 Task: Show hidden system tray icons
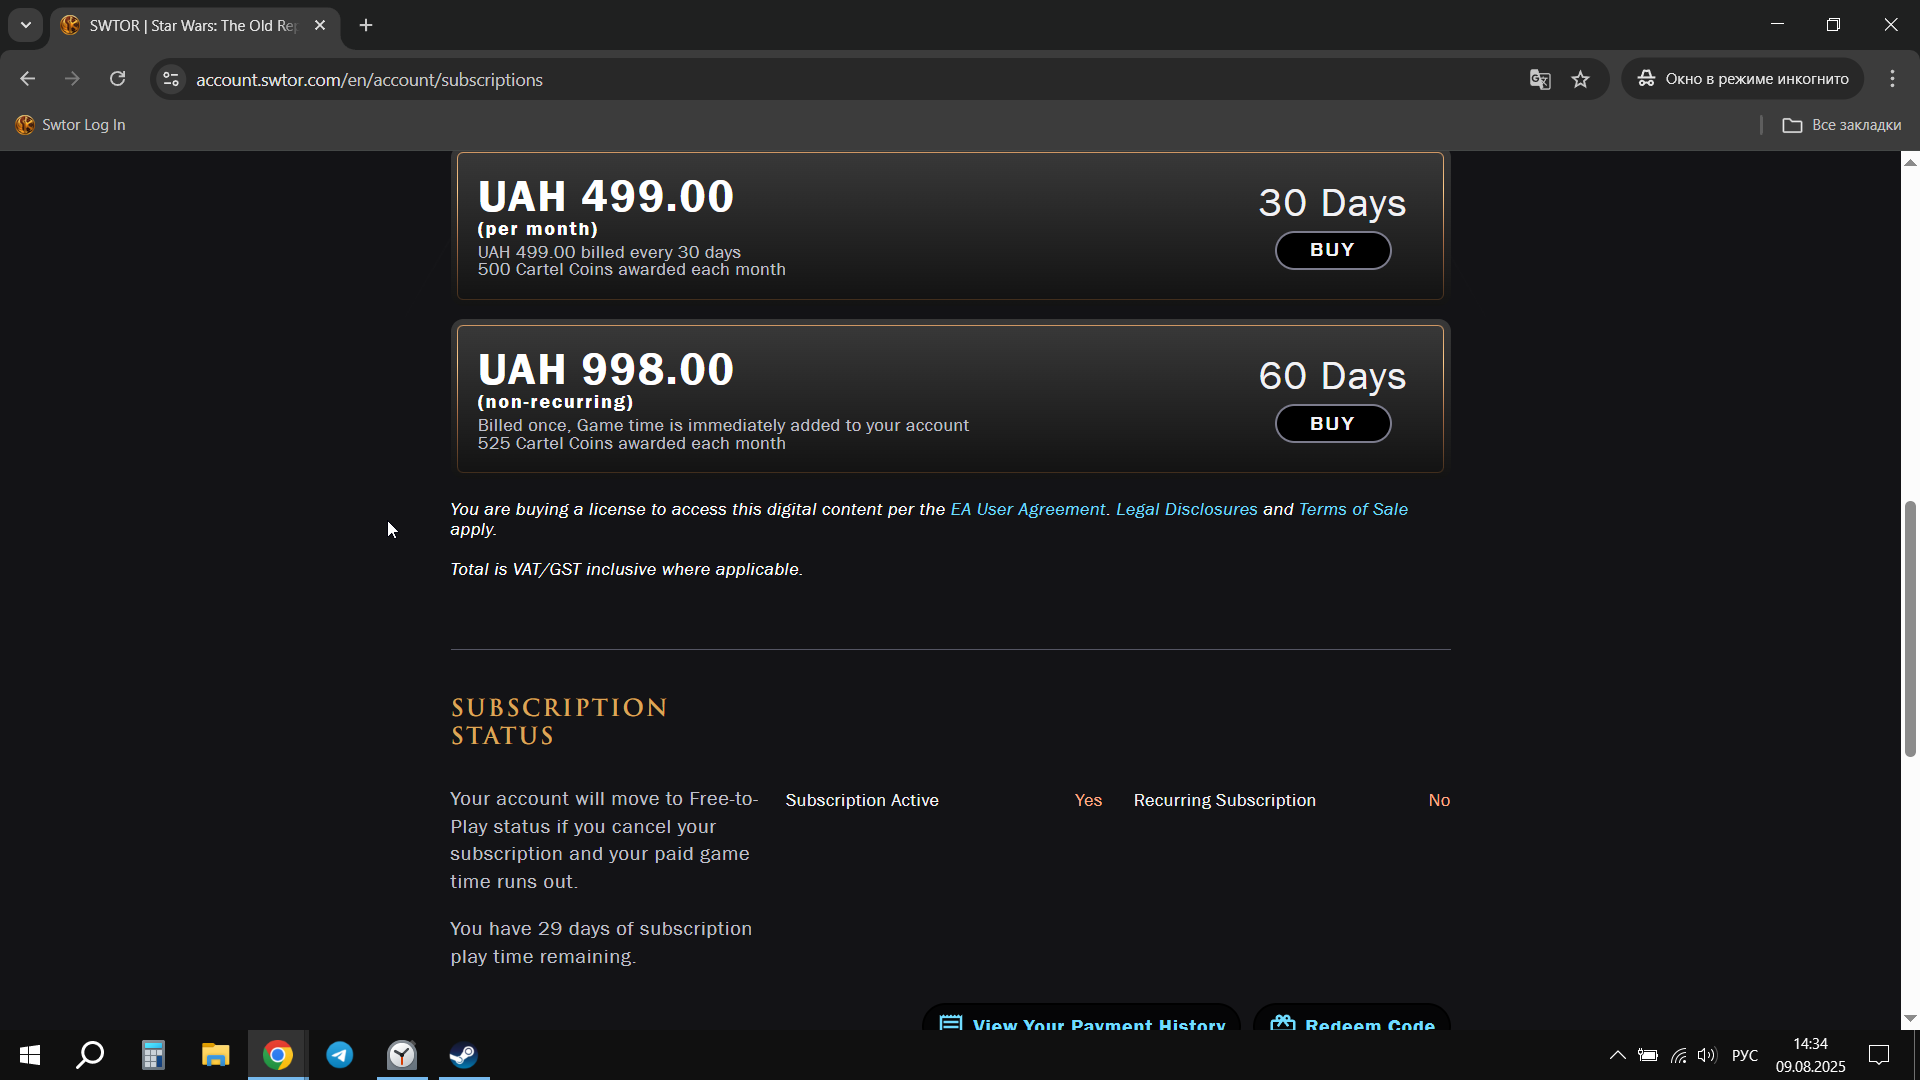[x=1617, y=1055]
